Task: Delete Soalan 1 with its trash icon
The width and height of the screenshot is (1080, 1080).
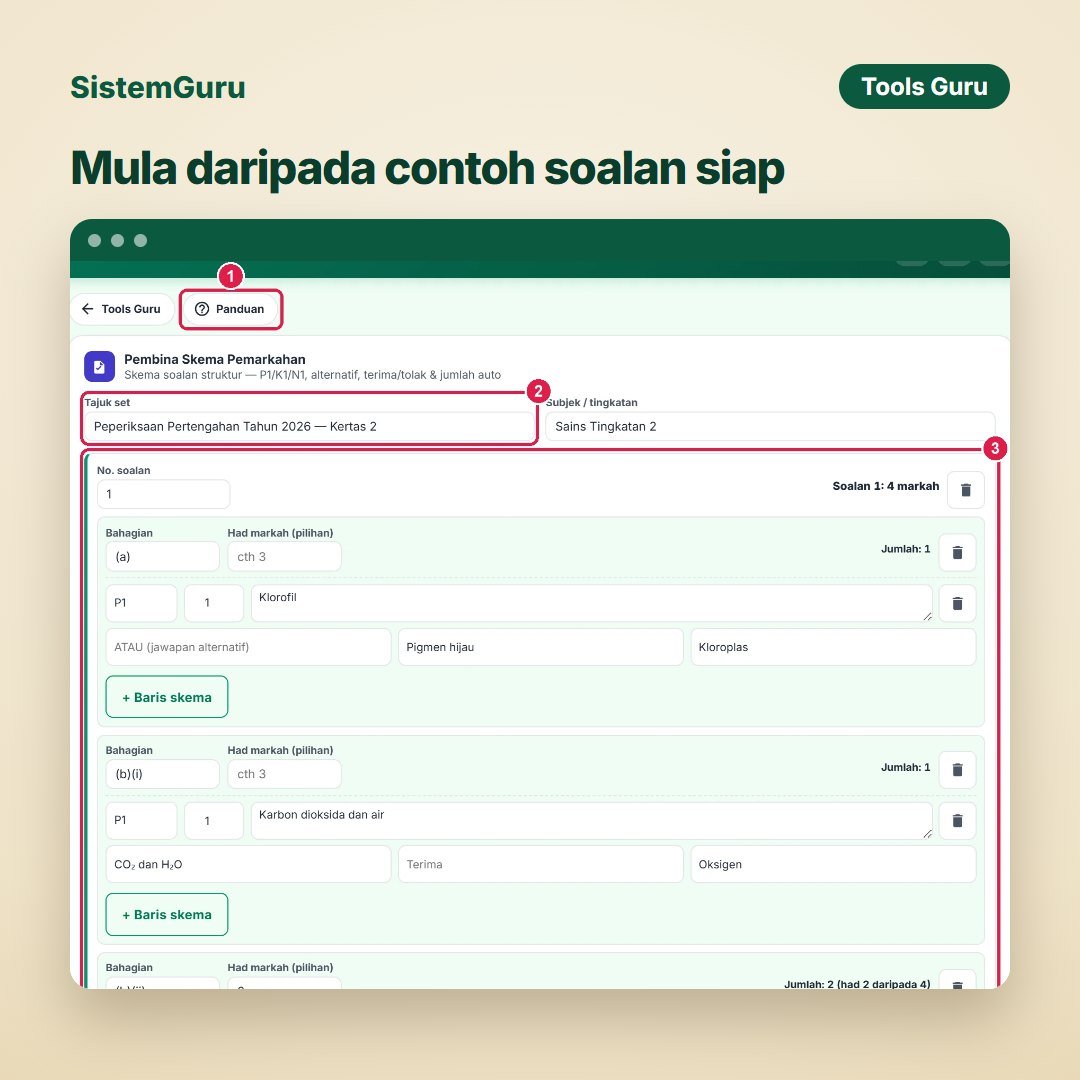Action: point(966,490)
